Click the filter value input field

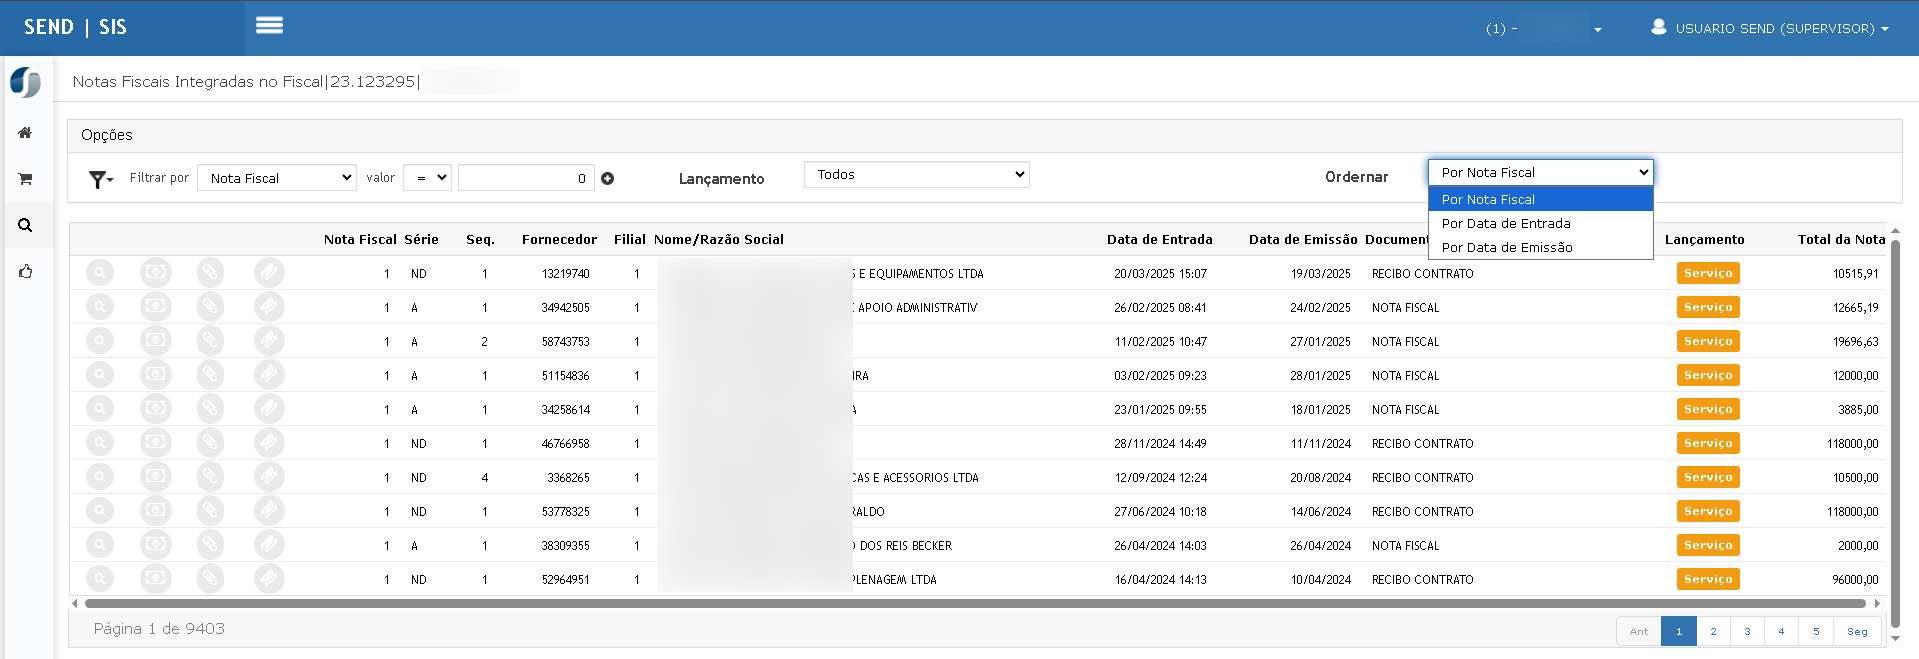pyautogui.click(x=525, y=178)
